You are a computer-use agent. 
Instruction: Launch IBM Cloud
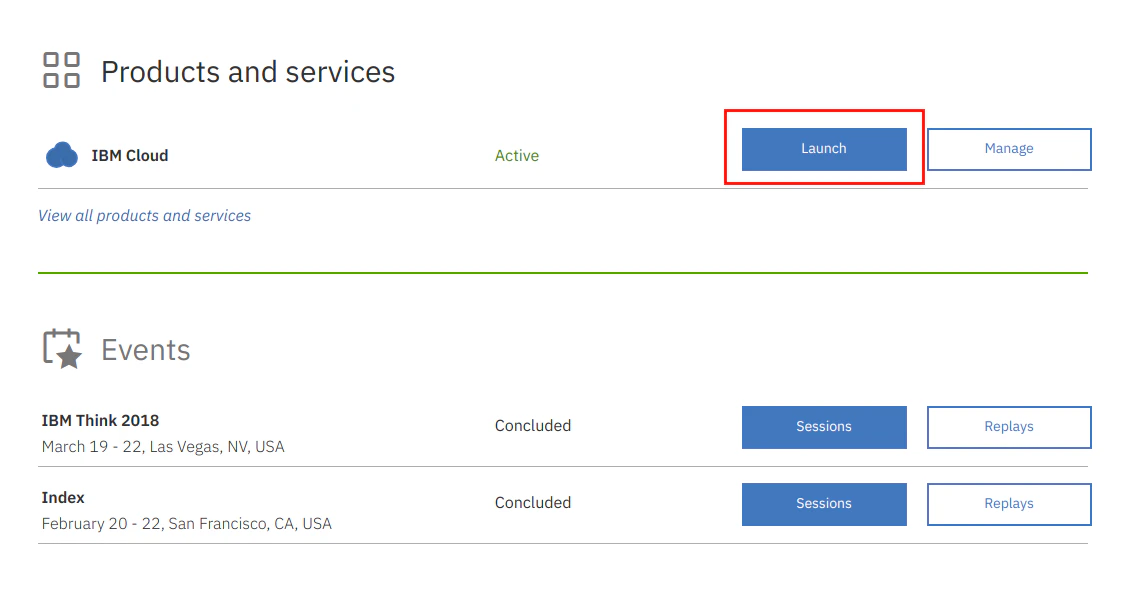click(x=824, y=149)
